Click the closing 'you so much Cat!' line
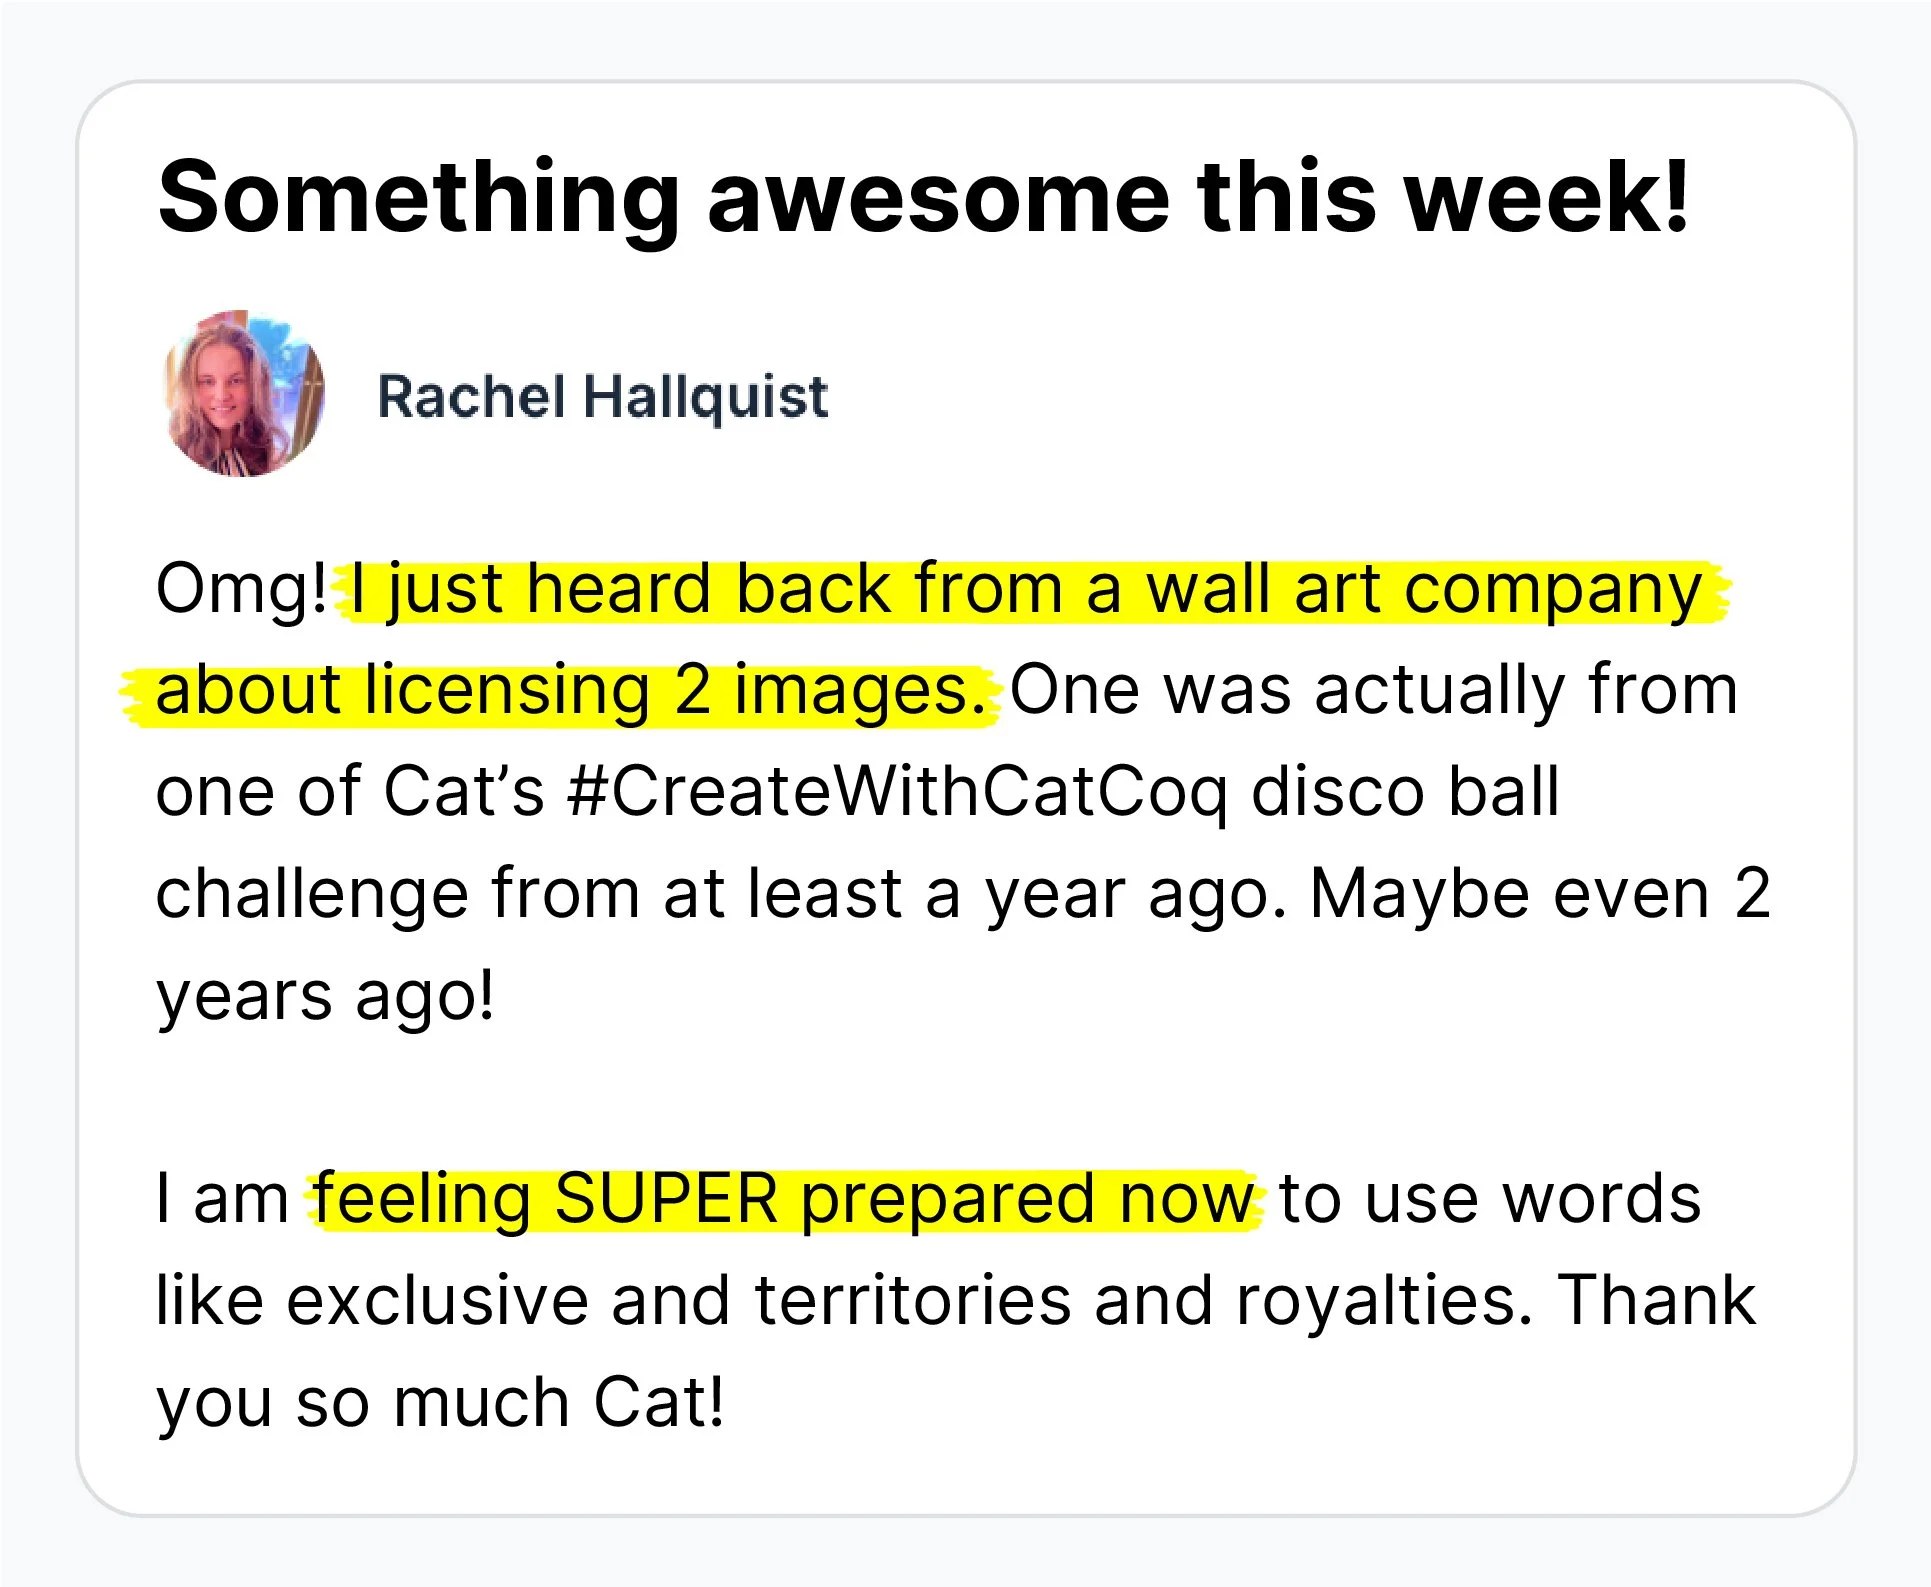Viewport: 1931px width, 1587px height. 440,1402
